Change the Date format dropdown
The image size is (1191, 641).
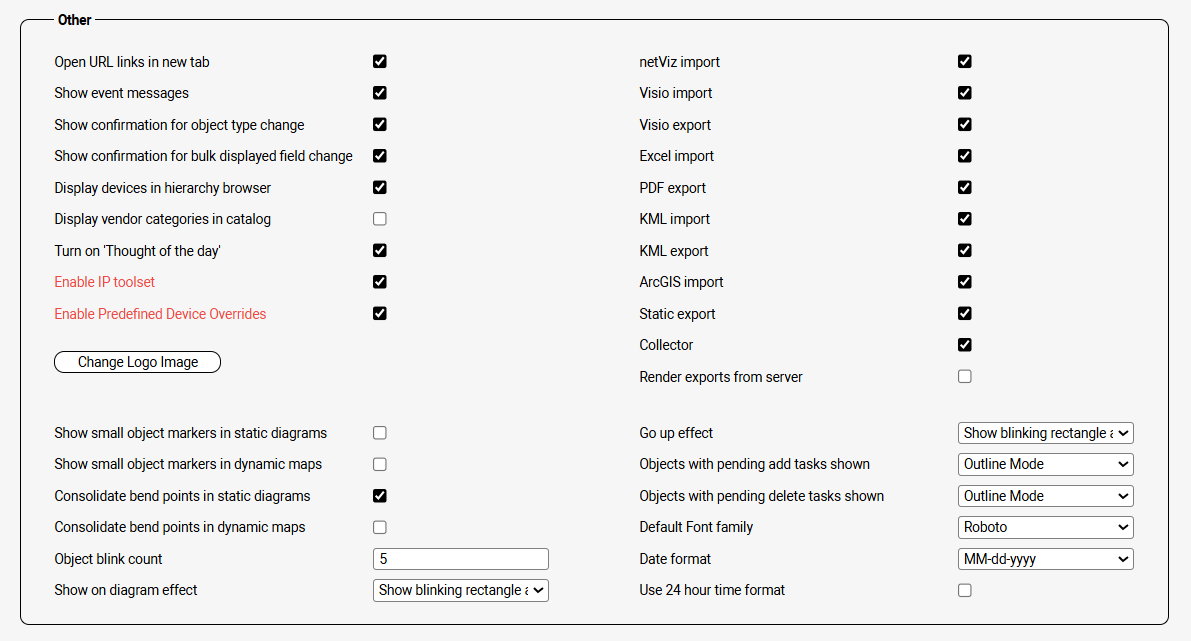[1045, 559]
